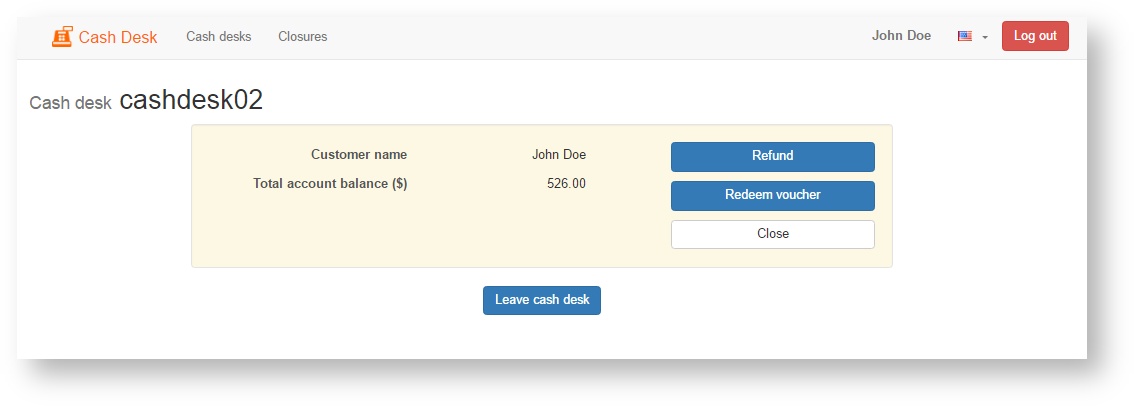Click the Cash Desk brand text link
This screenshot has width=1135, height=407.
point(118,37)
